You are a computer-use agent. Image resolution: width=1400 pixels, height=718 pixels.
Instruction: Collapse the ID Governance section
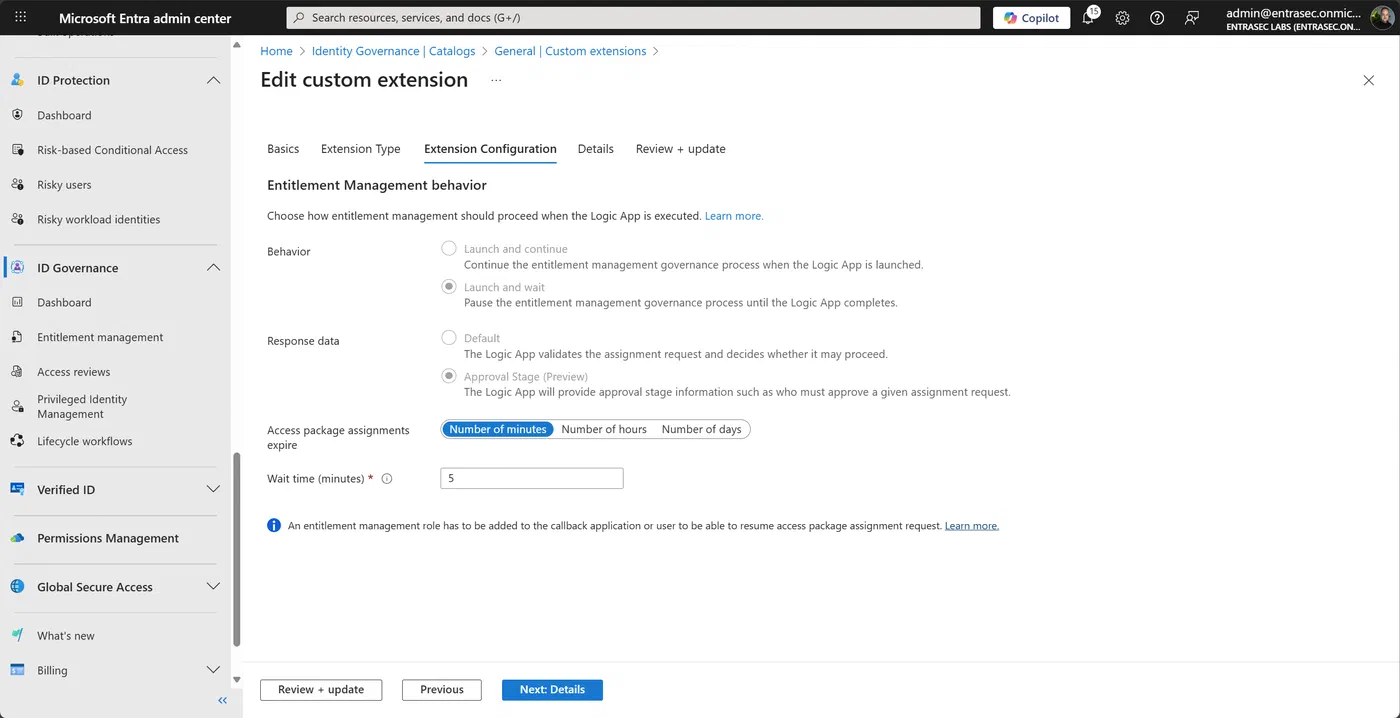(x=213, y=268)
